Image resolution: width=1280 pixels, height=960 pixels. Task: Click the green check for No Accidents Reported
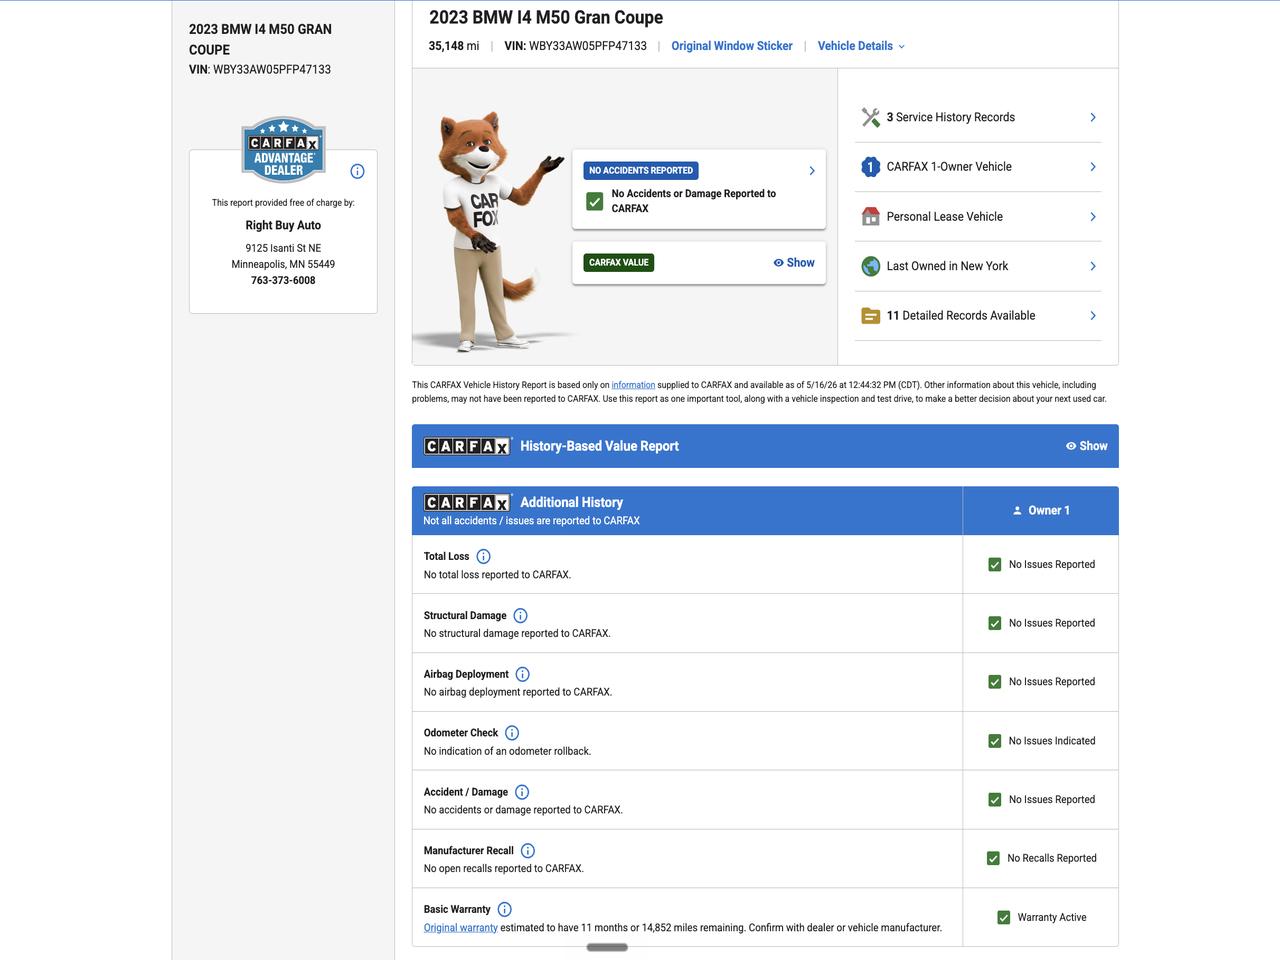[595, 201]
